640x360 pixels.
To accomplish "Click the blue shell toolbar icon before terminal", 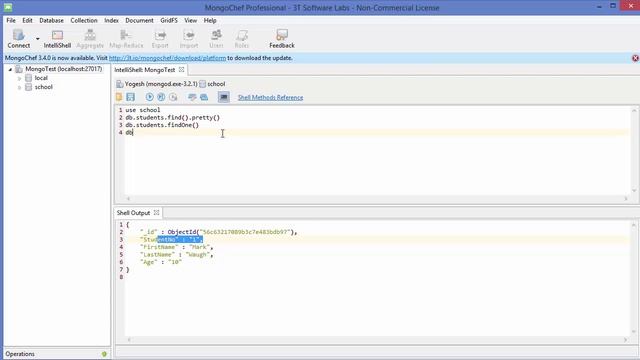I will point(204,97).
